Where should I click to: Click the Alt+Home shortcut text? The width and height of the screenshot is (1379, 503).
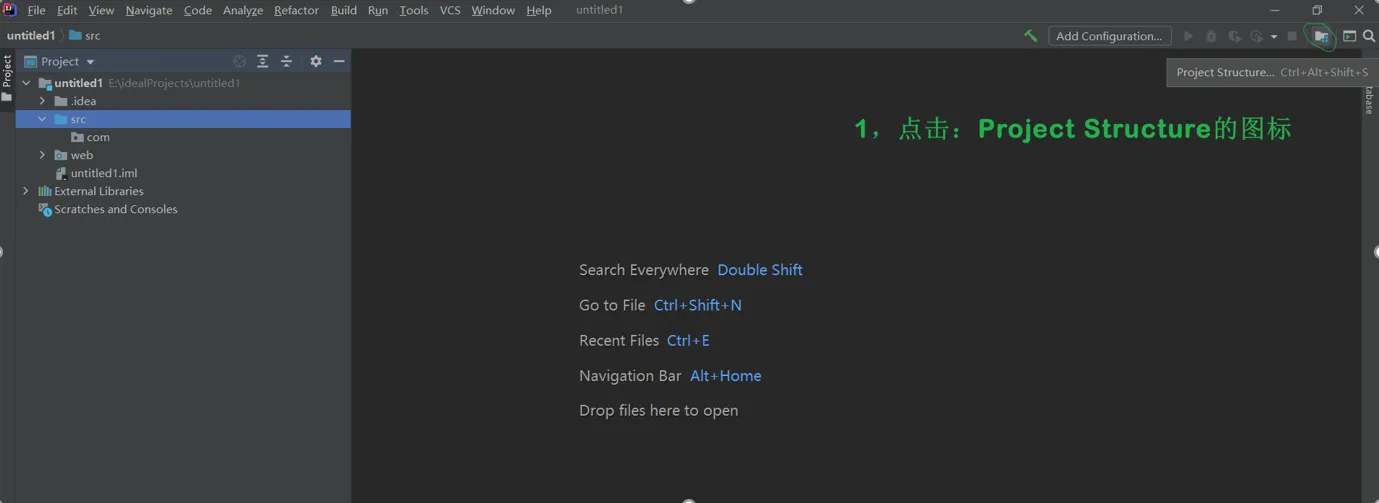[x=726, y=376]
